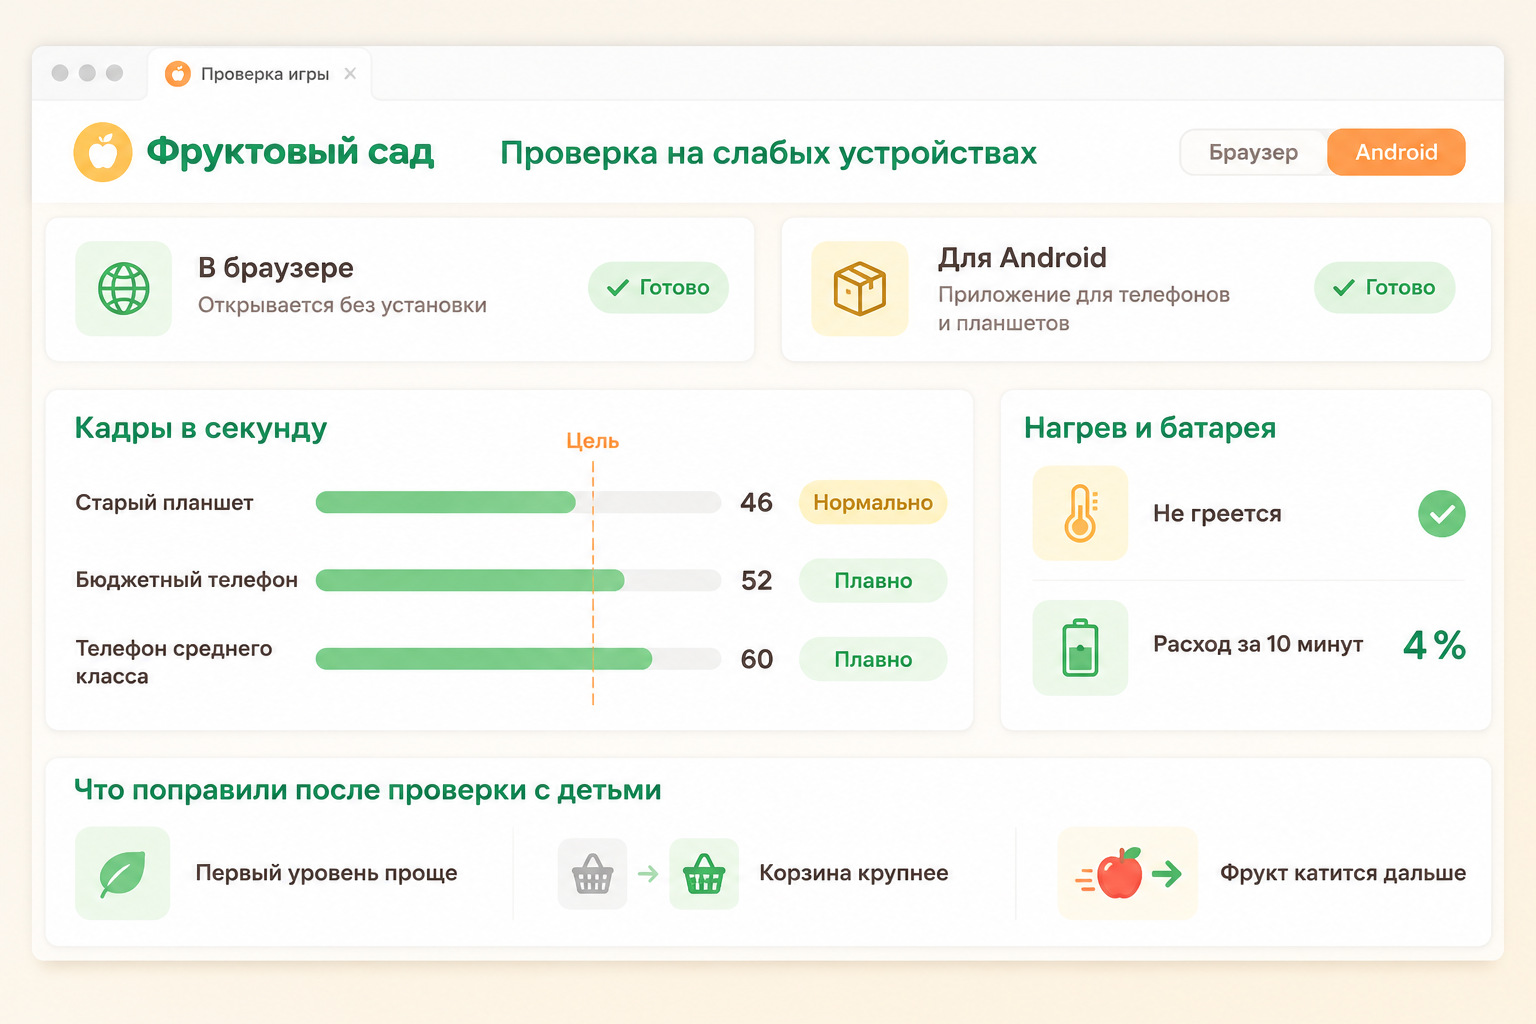Click the Фруктовый сад title
This screenshot has height=1024, width=1536.
(x=290, y=152)
